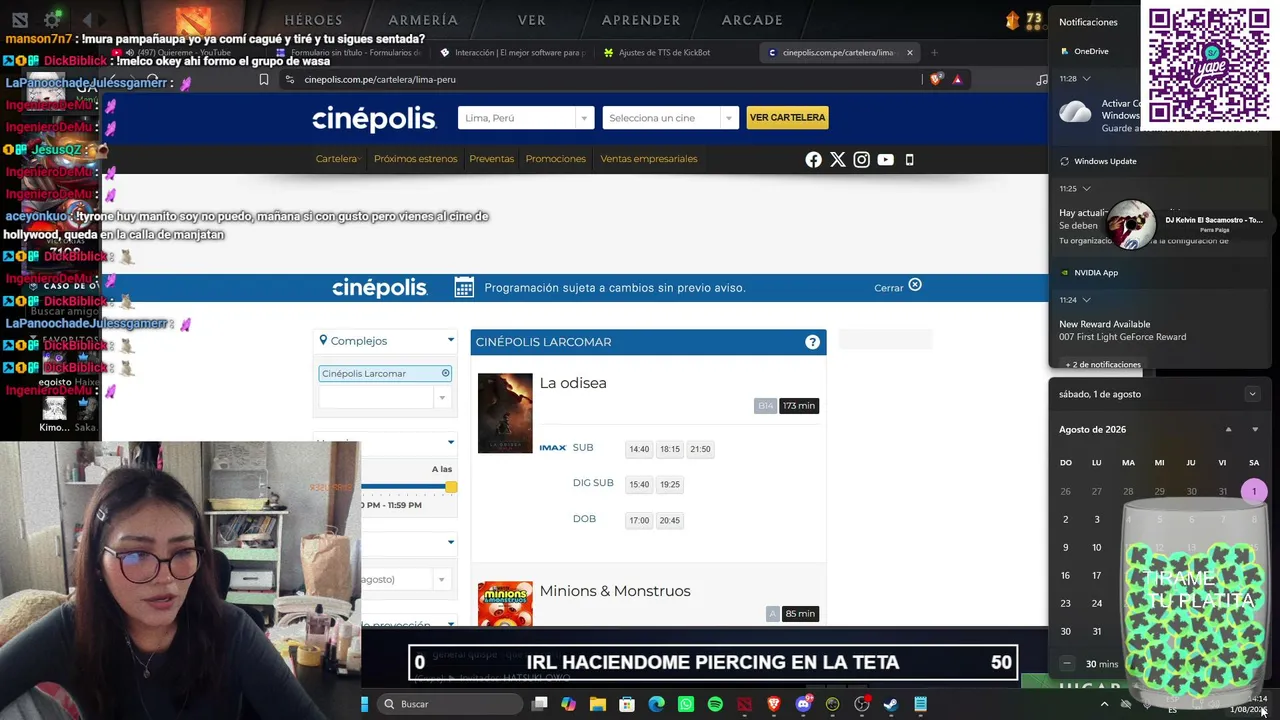Open Microsoft Store from the taskbar
Image resolution: width=1280 pixels, height=720 pixels.
tap(627, 704)
